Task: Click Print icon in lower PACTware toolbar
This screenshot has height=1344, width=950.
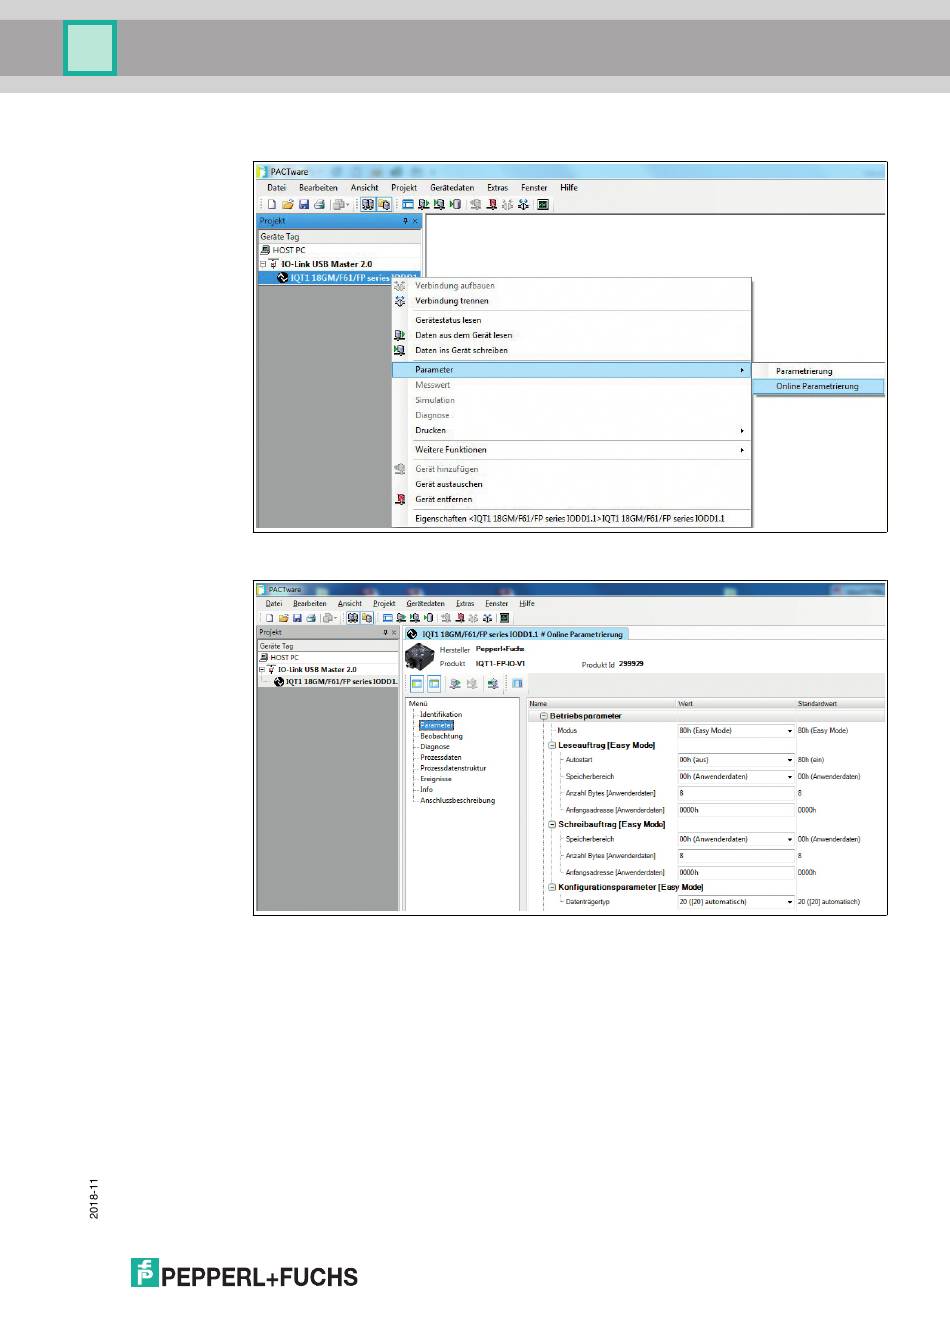Action: [311, 618]
